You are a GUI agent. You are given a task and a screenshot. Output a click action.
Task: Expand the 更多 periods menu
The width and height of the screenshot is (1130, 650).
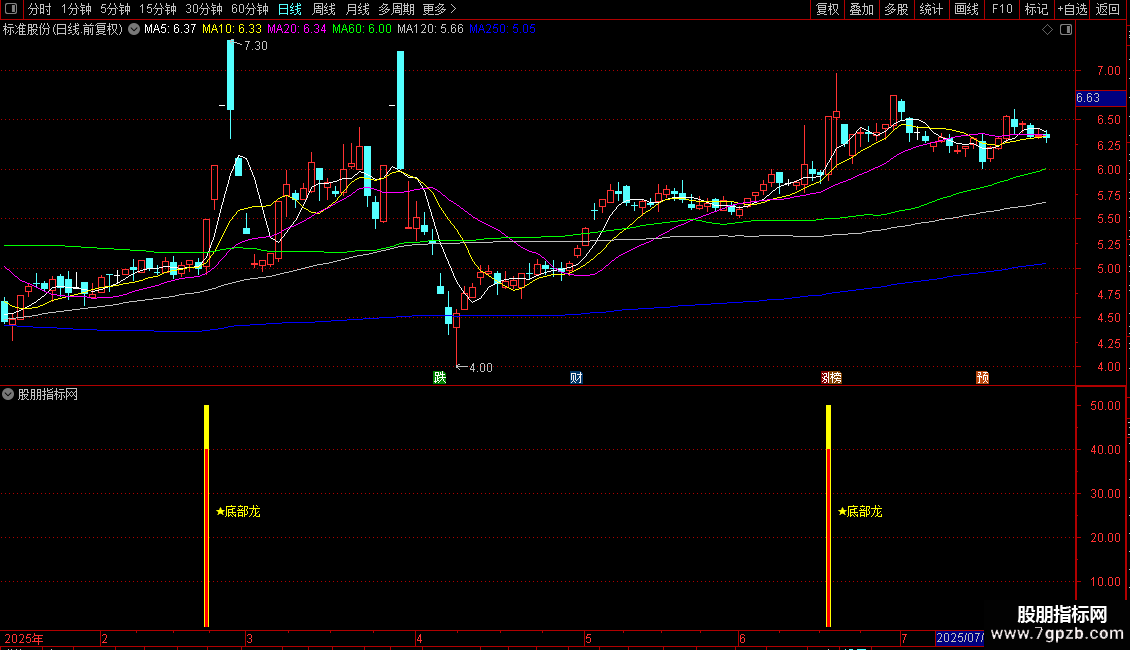click(x=439, y=9)
